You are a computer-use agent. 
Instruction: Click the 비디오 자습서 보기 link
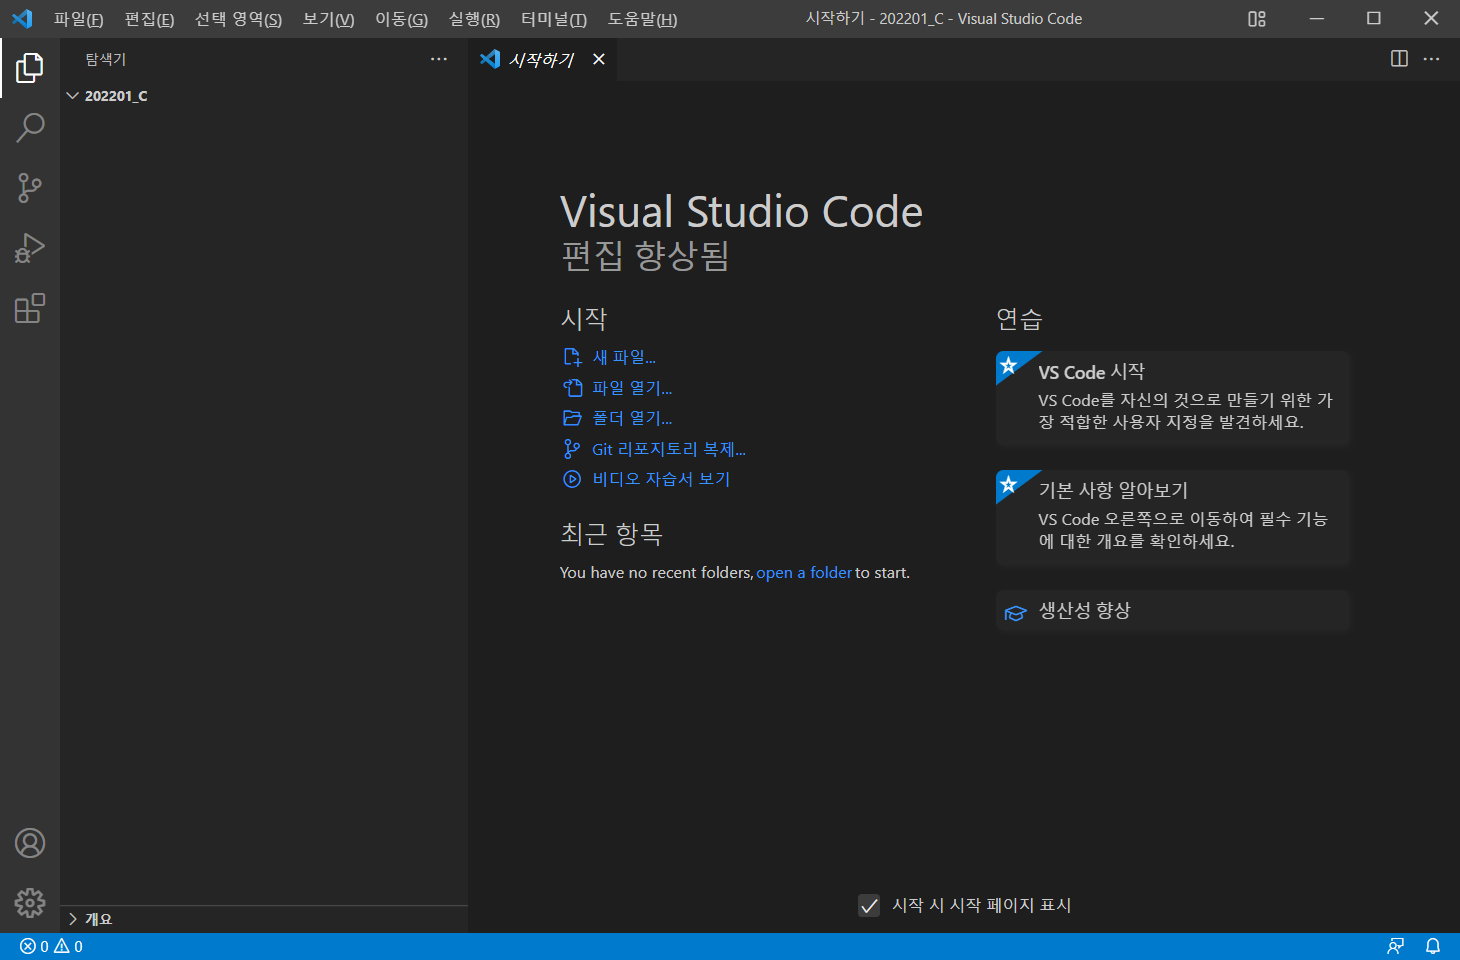click(661, 479)
